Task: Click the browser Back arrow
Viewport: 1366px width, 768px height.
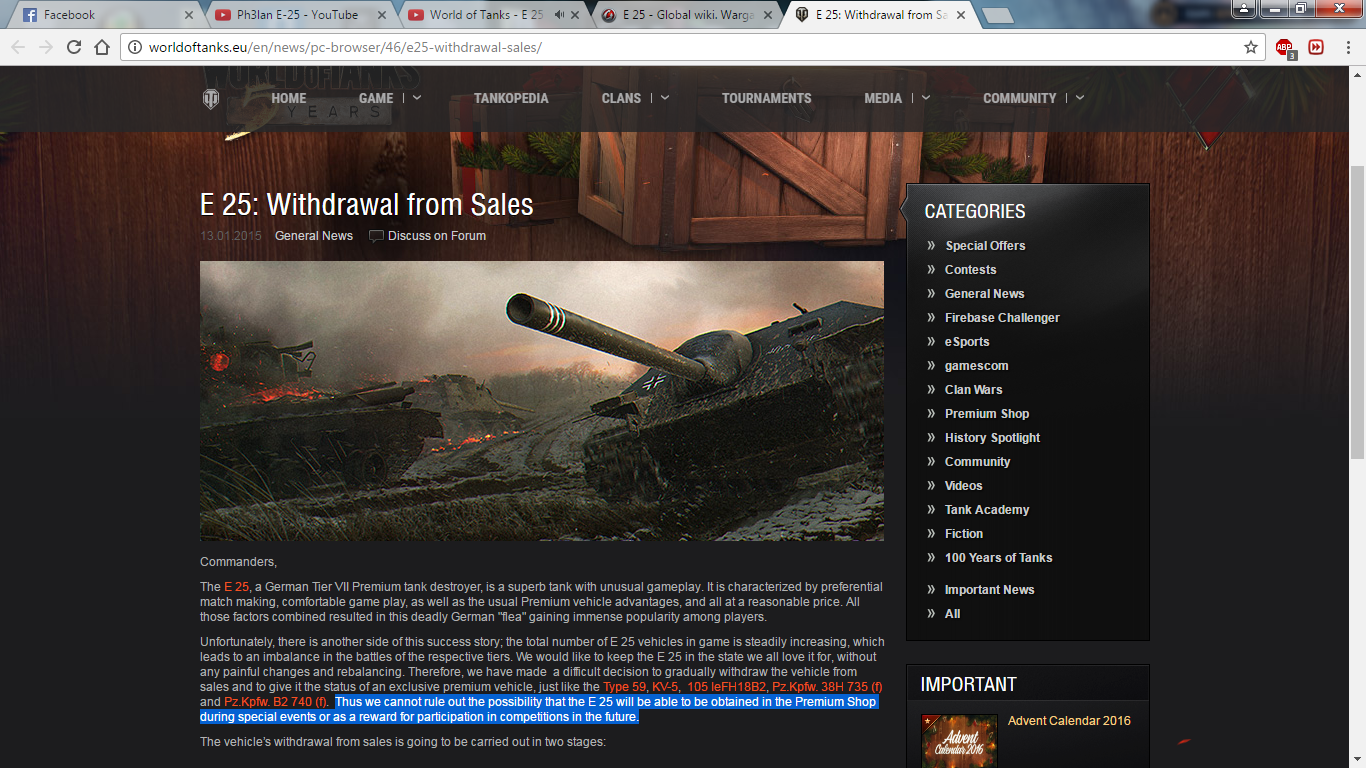Action: click(18, 47)
